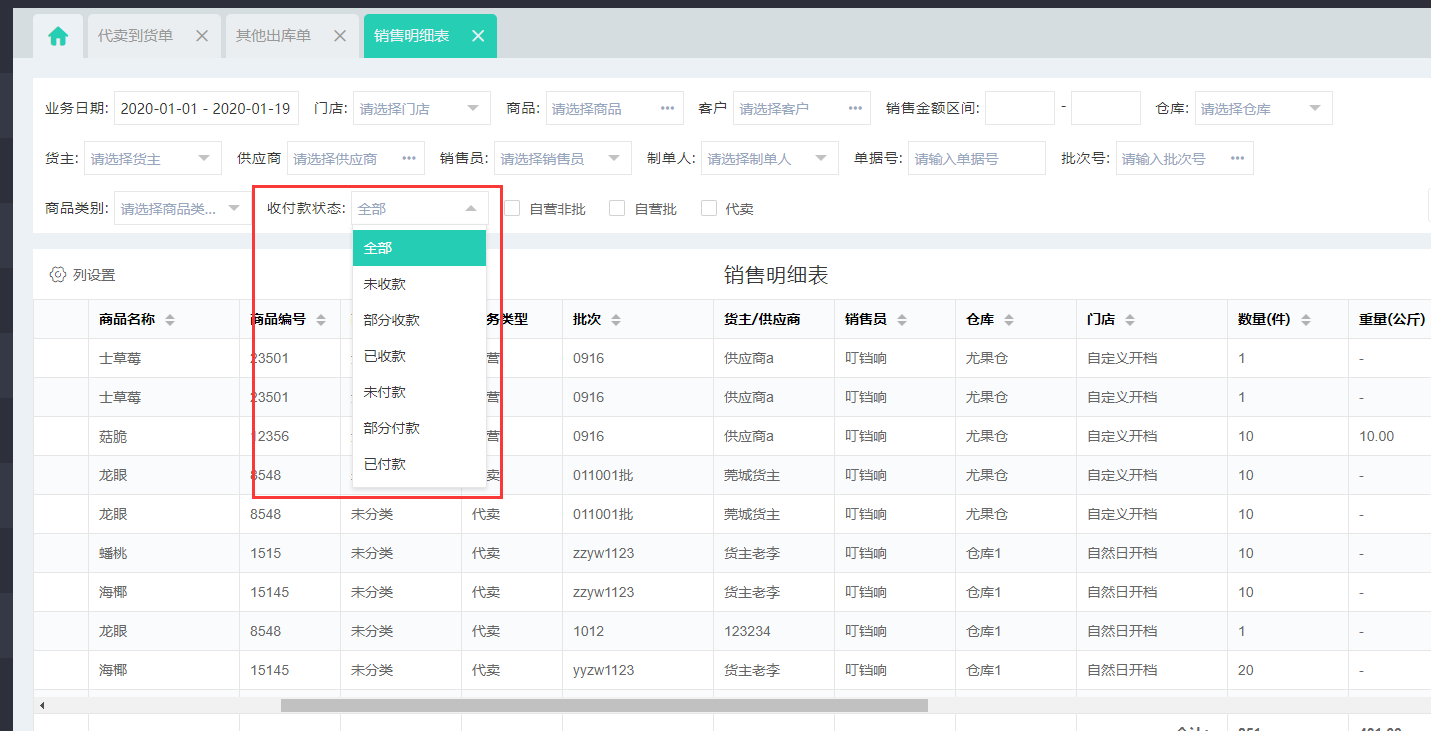Open 批次号 picker ellipsis icon
Screen dimensions: 1431x731
pyautogui.click(x=1237, y=158)
